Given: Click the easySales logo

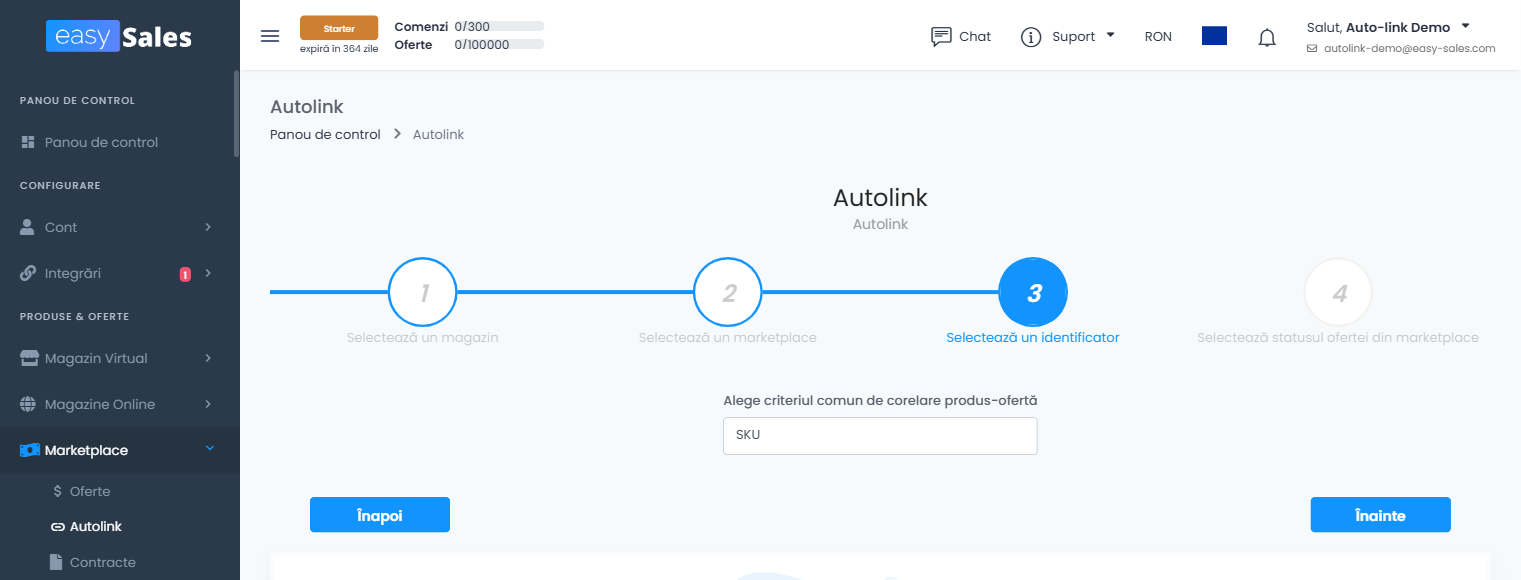Looking at the screenshot, I should click(x=119, y=37).
